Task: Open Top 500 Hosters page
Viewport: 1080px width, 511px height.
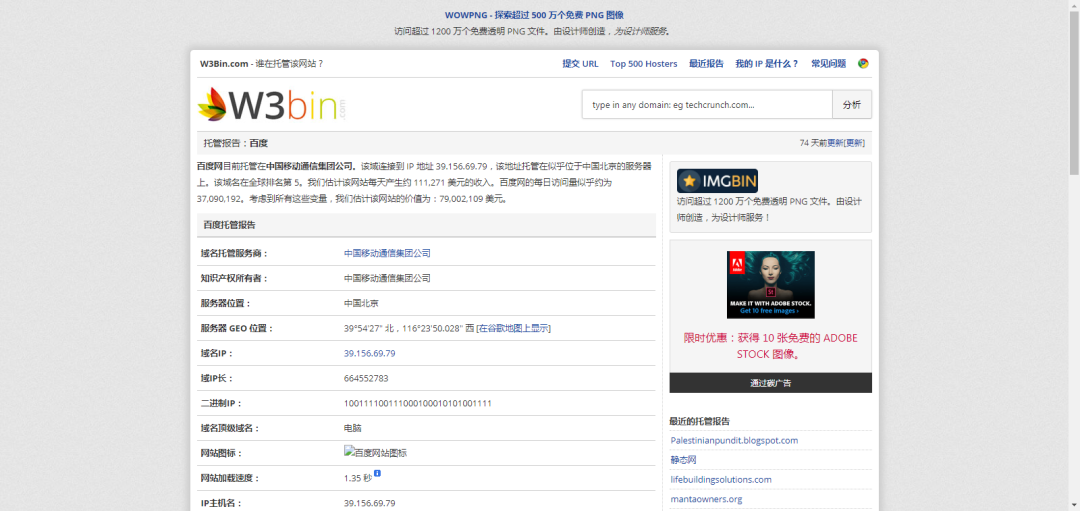Action: tap(643, 63)
